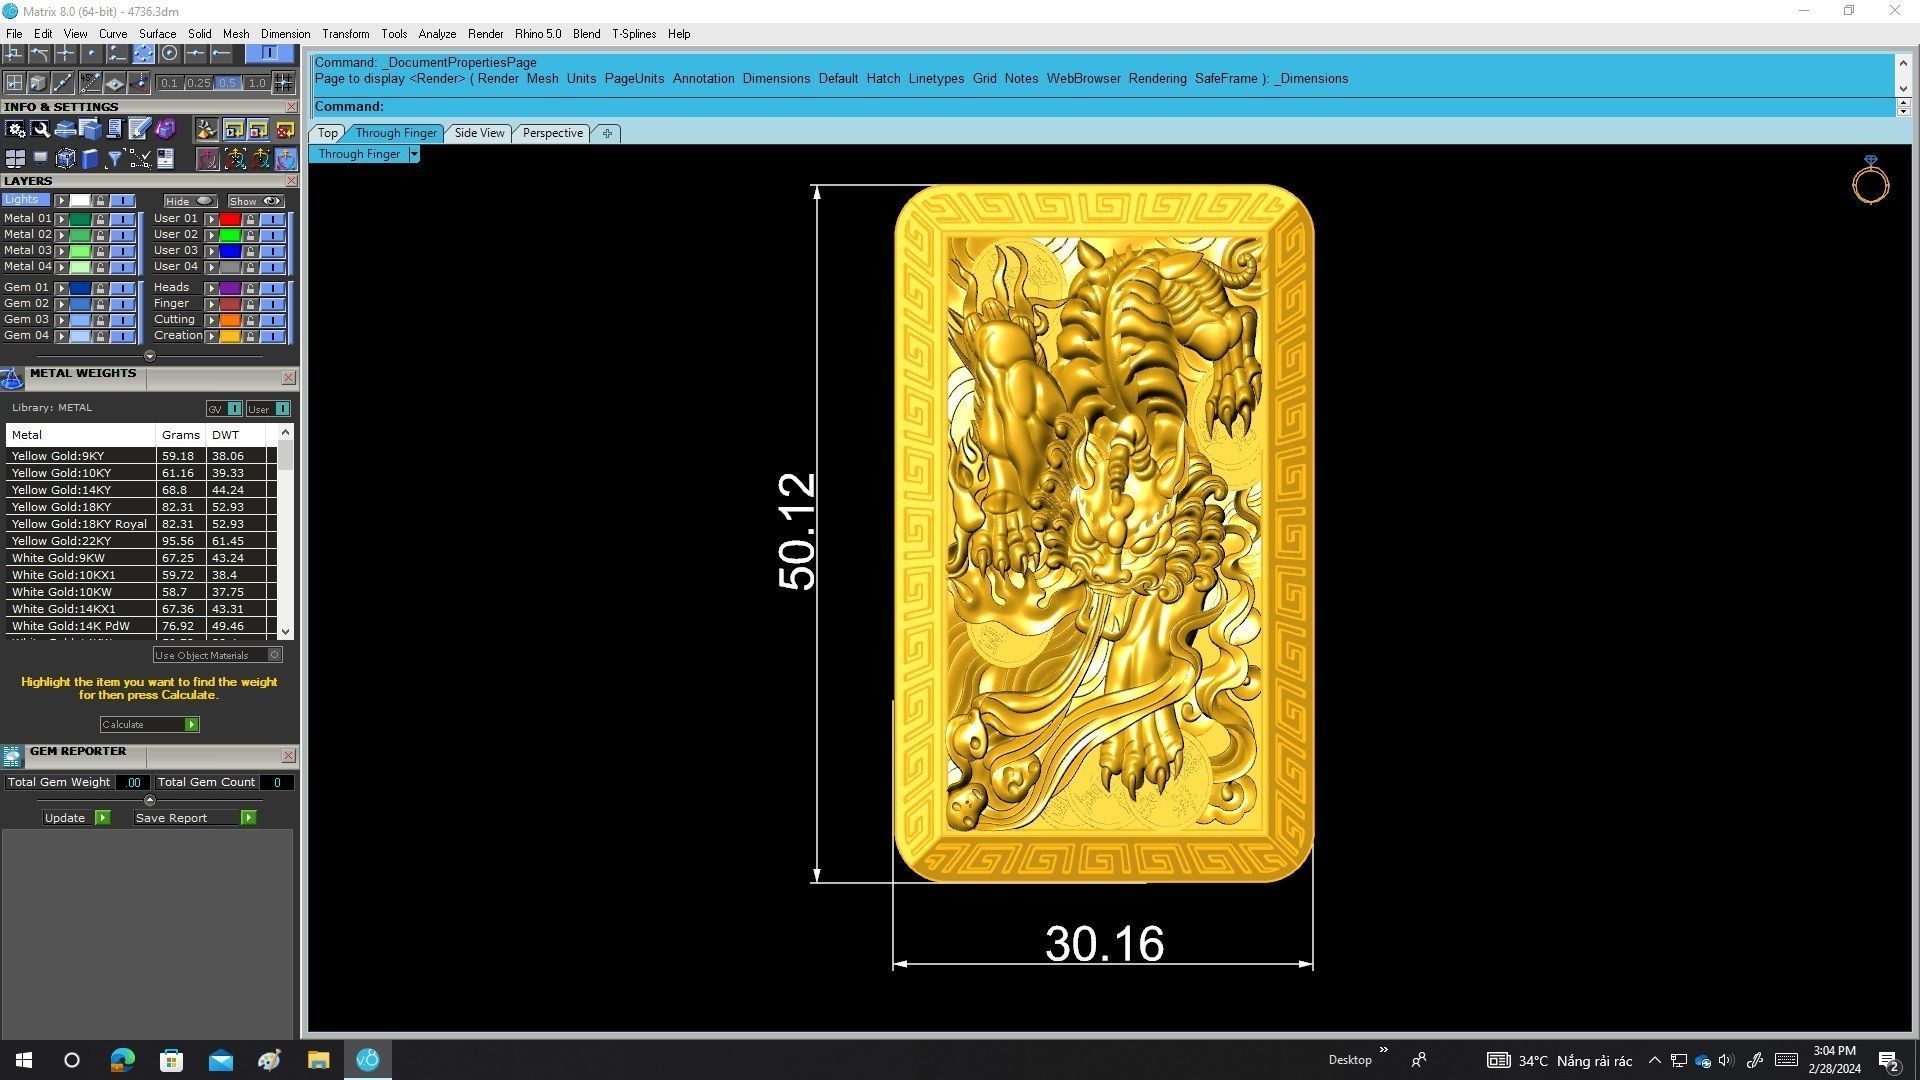Click the printer icon in Info & Settings
Viewport: 1920px width, 1080px height.
(65, 129)
